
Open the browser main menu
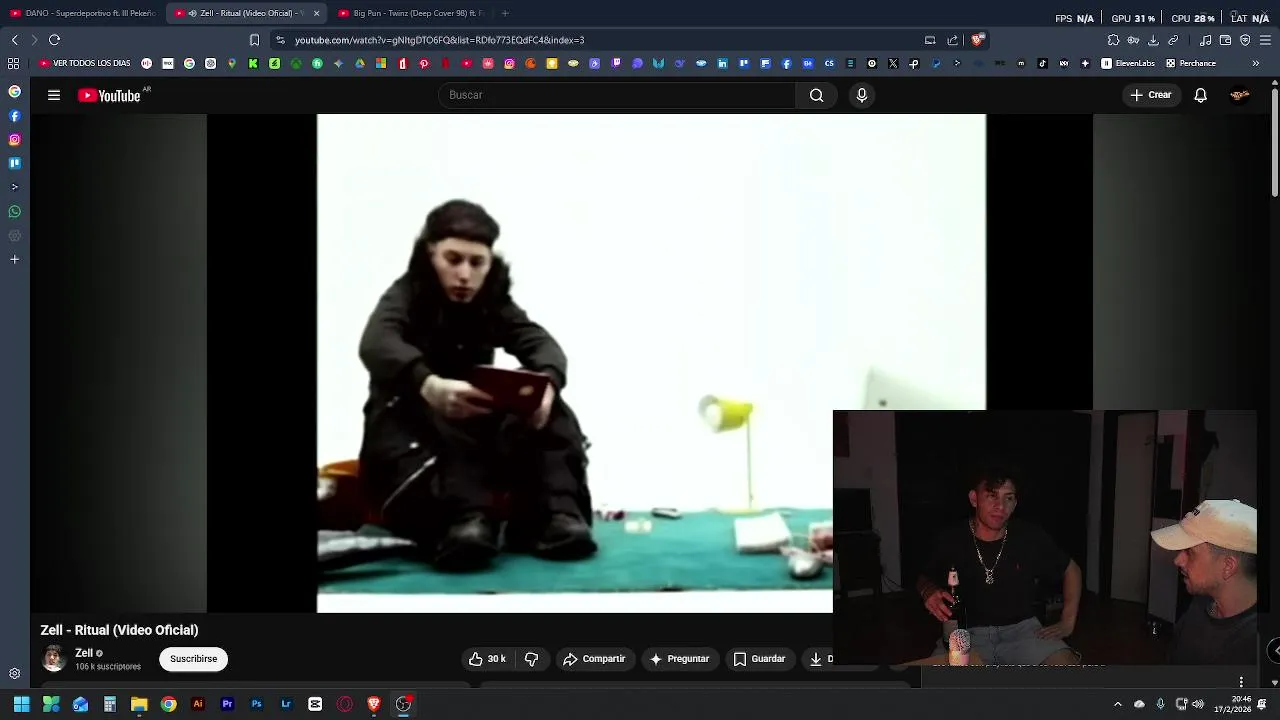pyautogui.click(x=1266, y=40)
